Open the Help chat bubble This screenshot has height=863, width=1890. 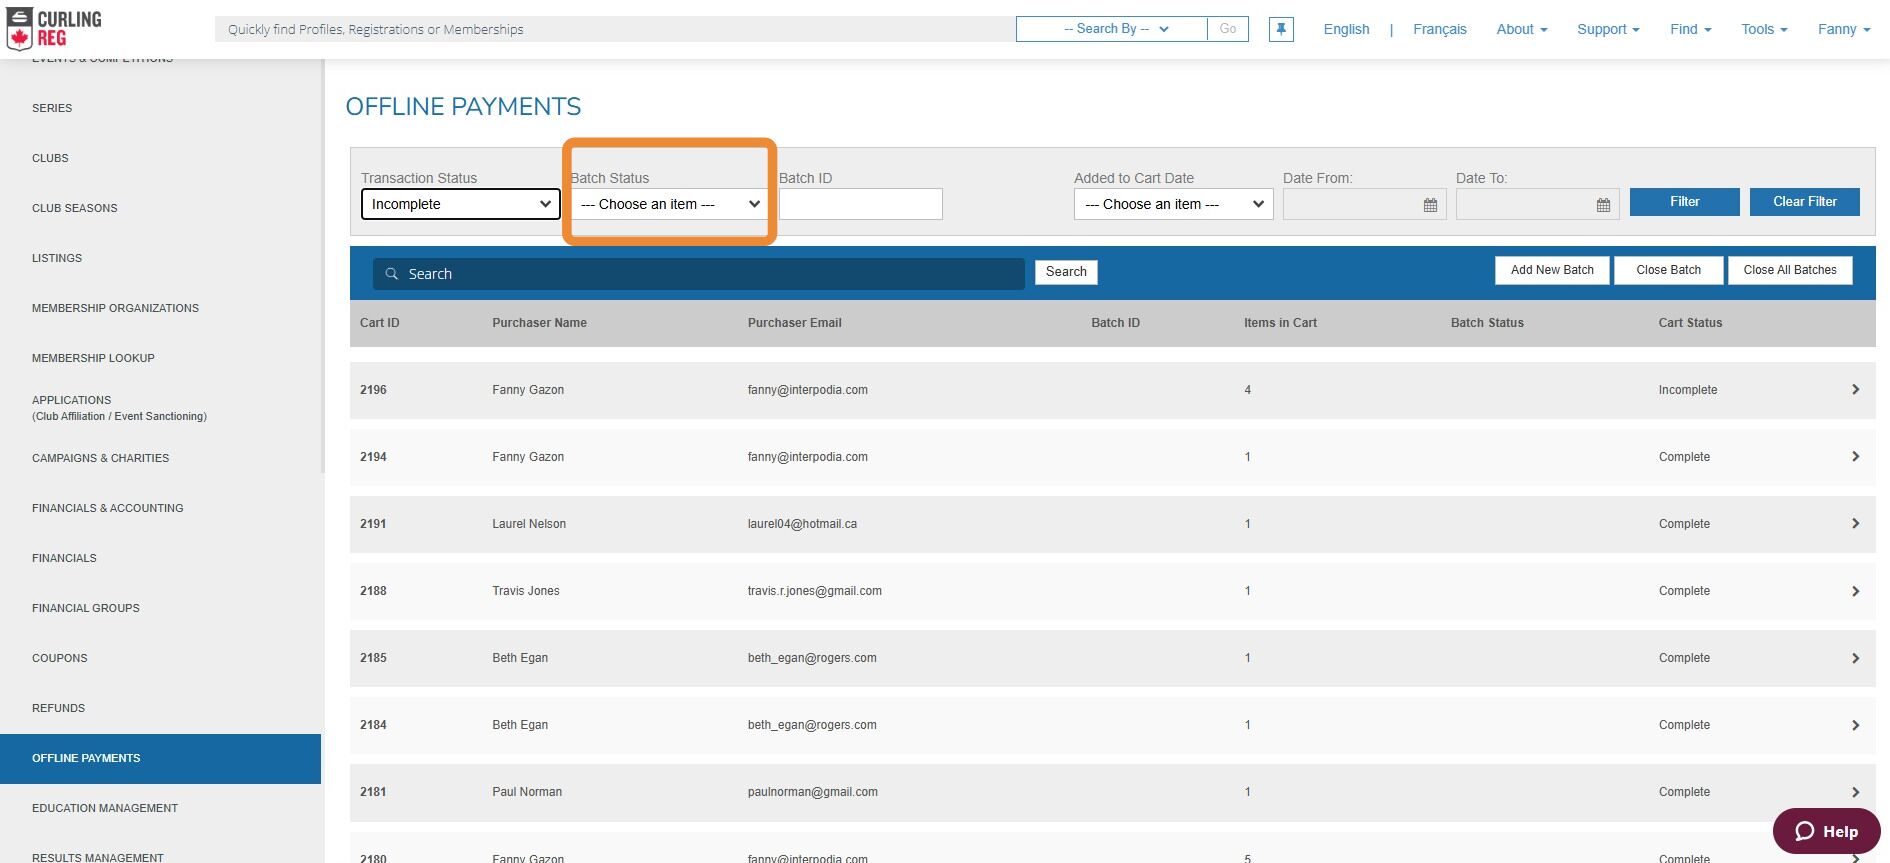click(1826, 831)
